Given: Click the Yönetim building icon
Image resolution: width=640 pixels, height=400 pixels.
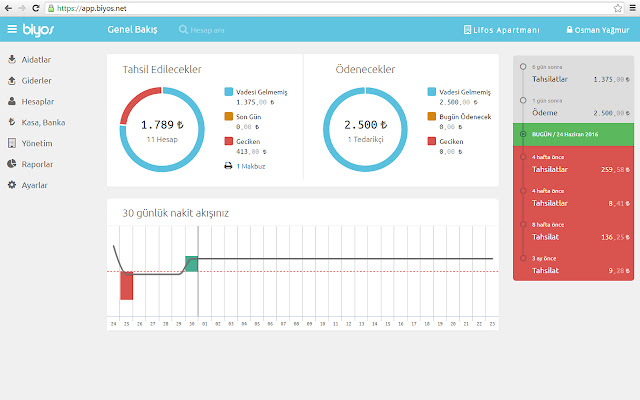Looking at the screenshot, I should click(12, 143).
